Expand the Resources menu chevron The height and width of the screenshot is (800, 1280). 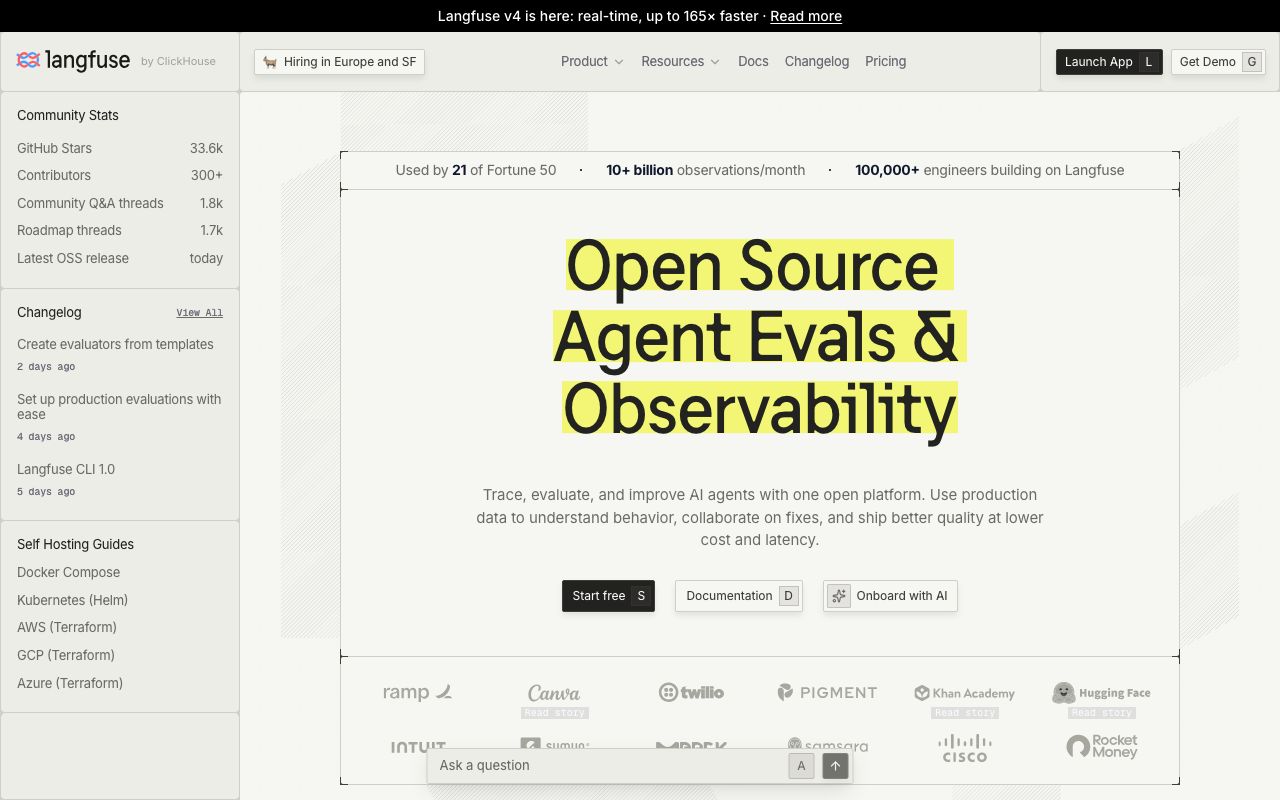pyautogui.click(x=715, y=62)
